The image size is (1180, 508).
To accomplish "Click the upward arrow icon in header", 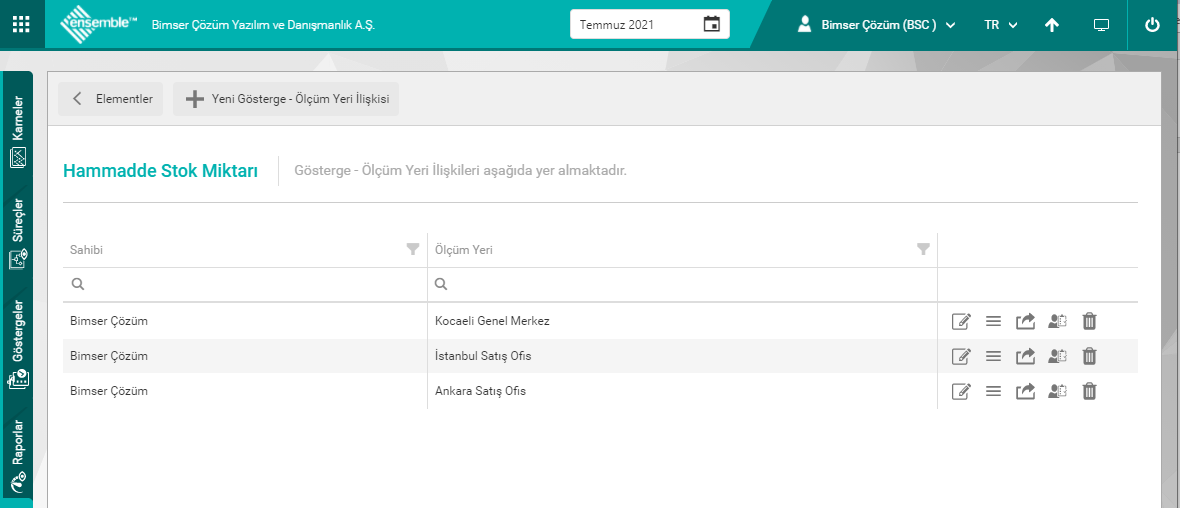I will point(1052,25).
